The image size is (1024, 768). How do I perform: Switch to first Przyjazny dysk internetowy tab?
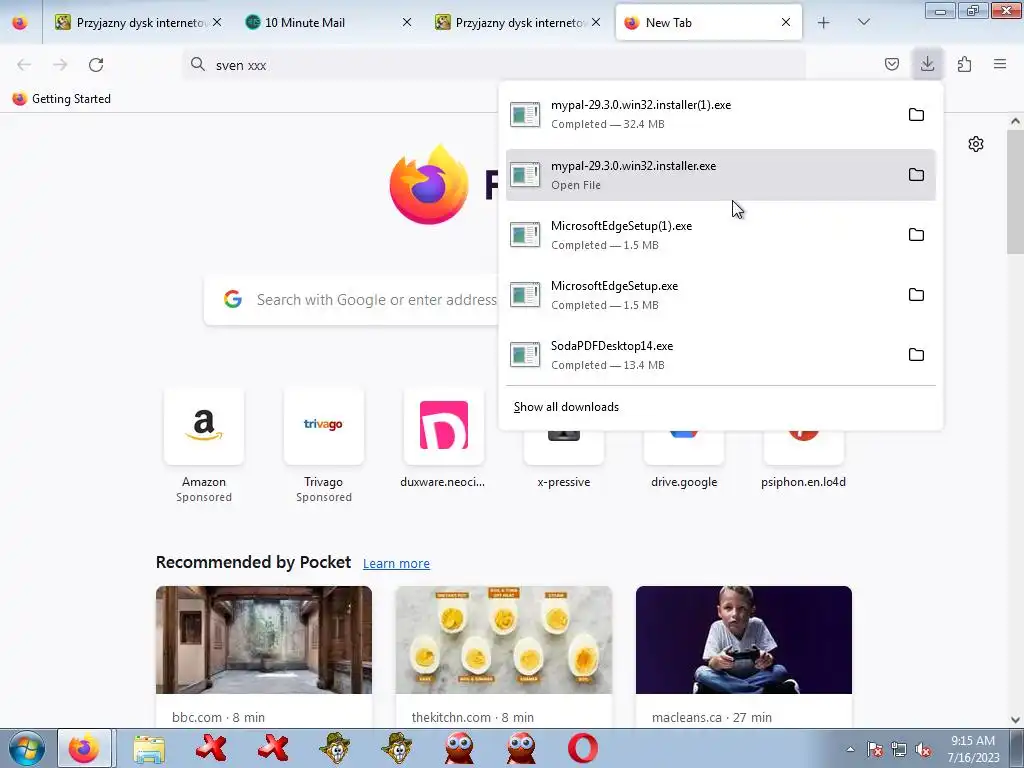pos(138,23)
